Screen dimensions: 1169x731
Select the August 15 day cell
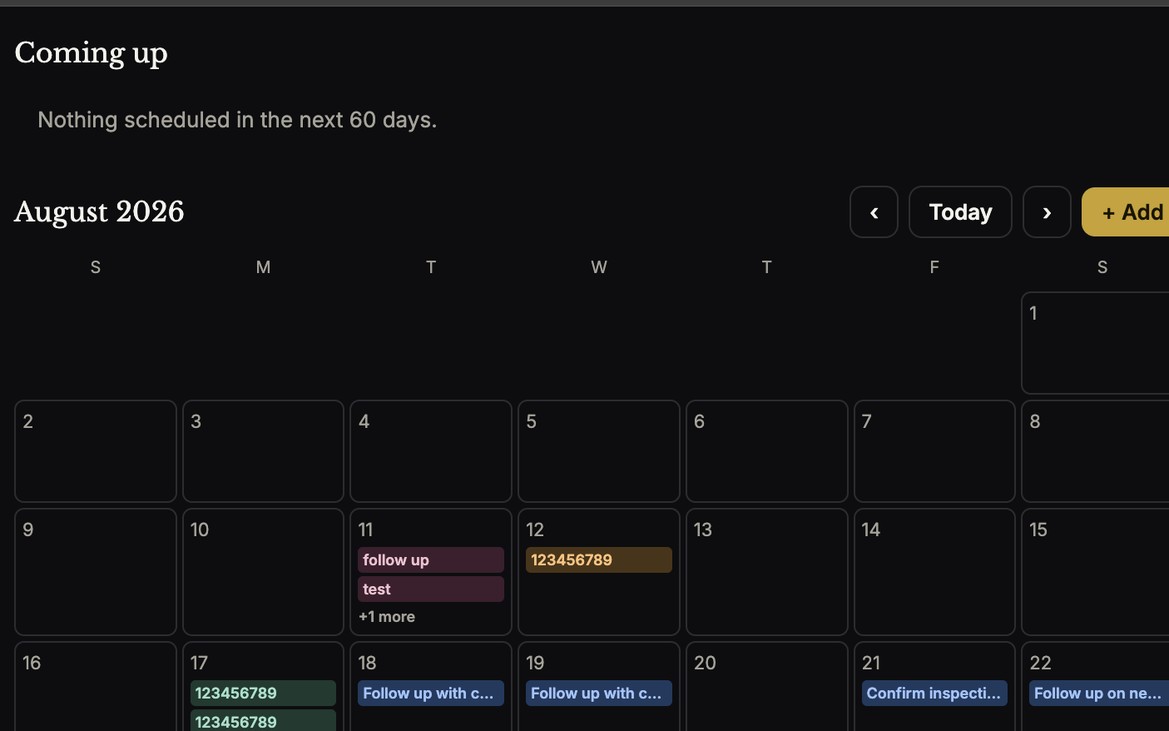[1095, 572]
